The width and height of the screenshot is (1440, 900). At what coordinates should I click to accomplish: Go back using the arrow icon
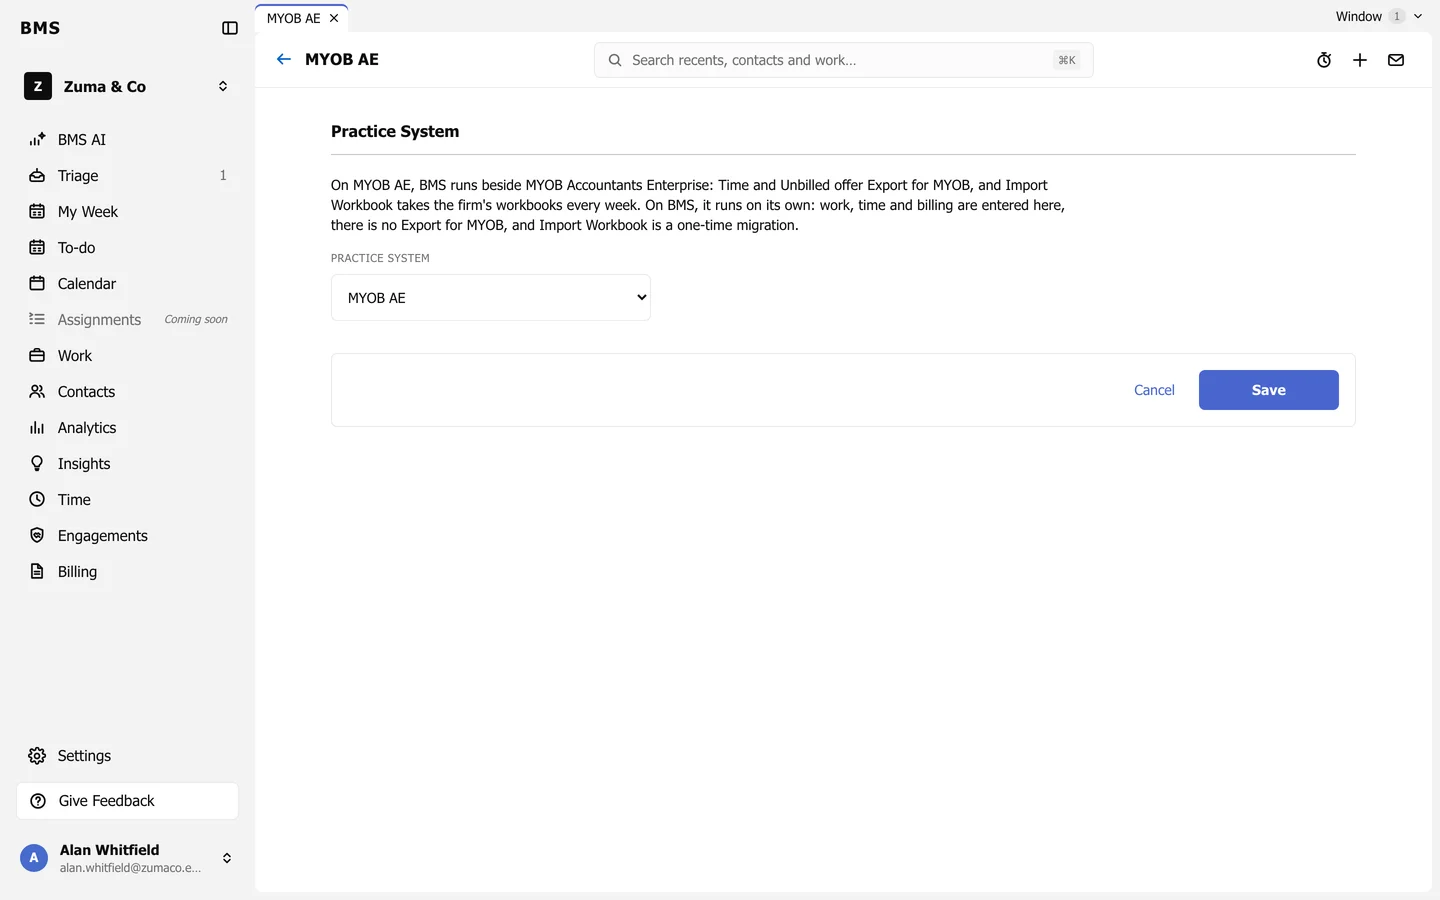point(284,59)
